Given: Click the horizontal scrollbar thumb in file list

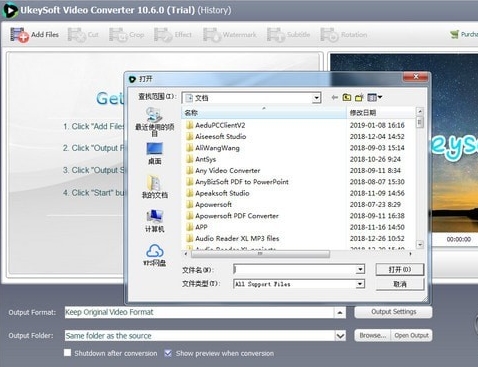Looking at the screenshot, I should [260, 254].
